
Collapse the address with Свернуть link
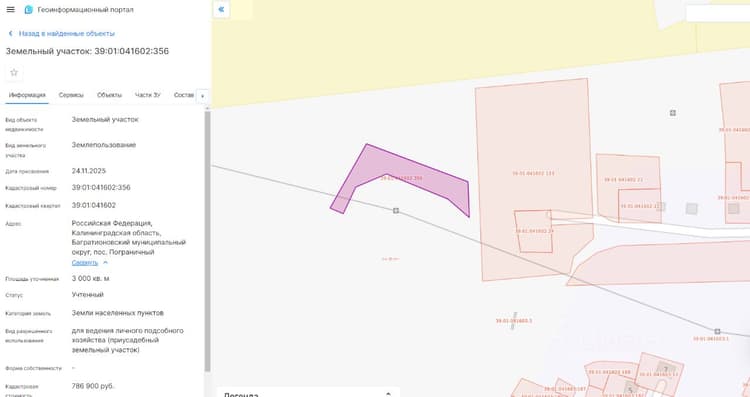pos(85,263)
